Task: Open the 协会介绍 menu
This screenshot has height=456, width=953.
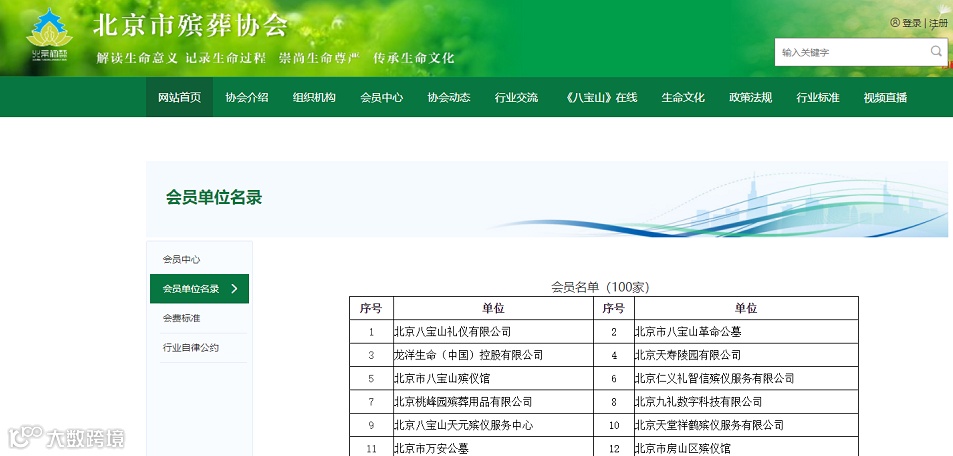Action: [247, 97]
